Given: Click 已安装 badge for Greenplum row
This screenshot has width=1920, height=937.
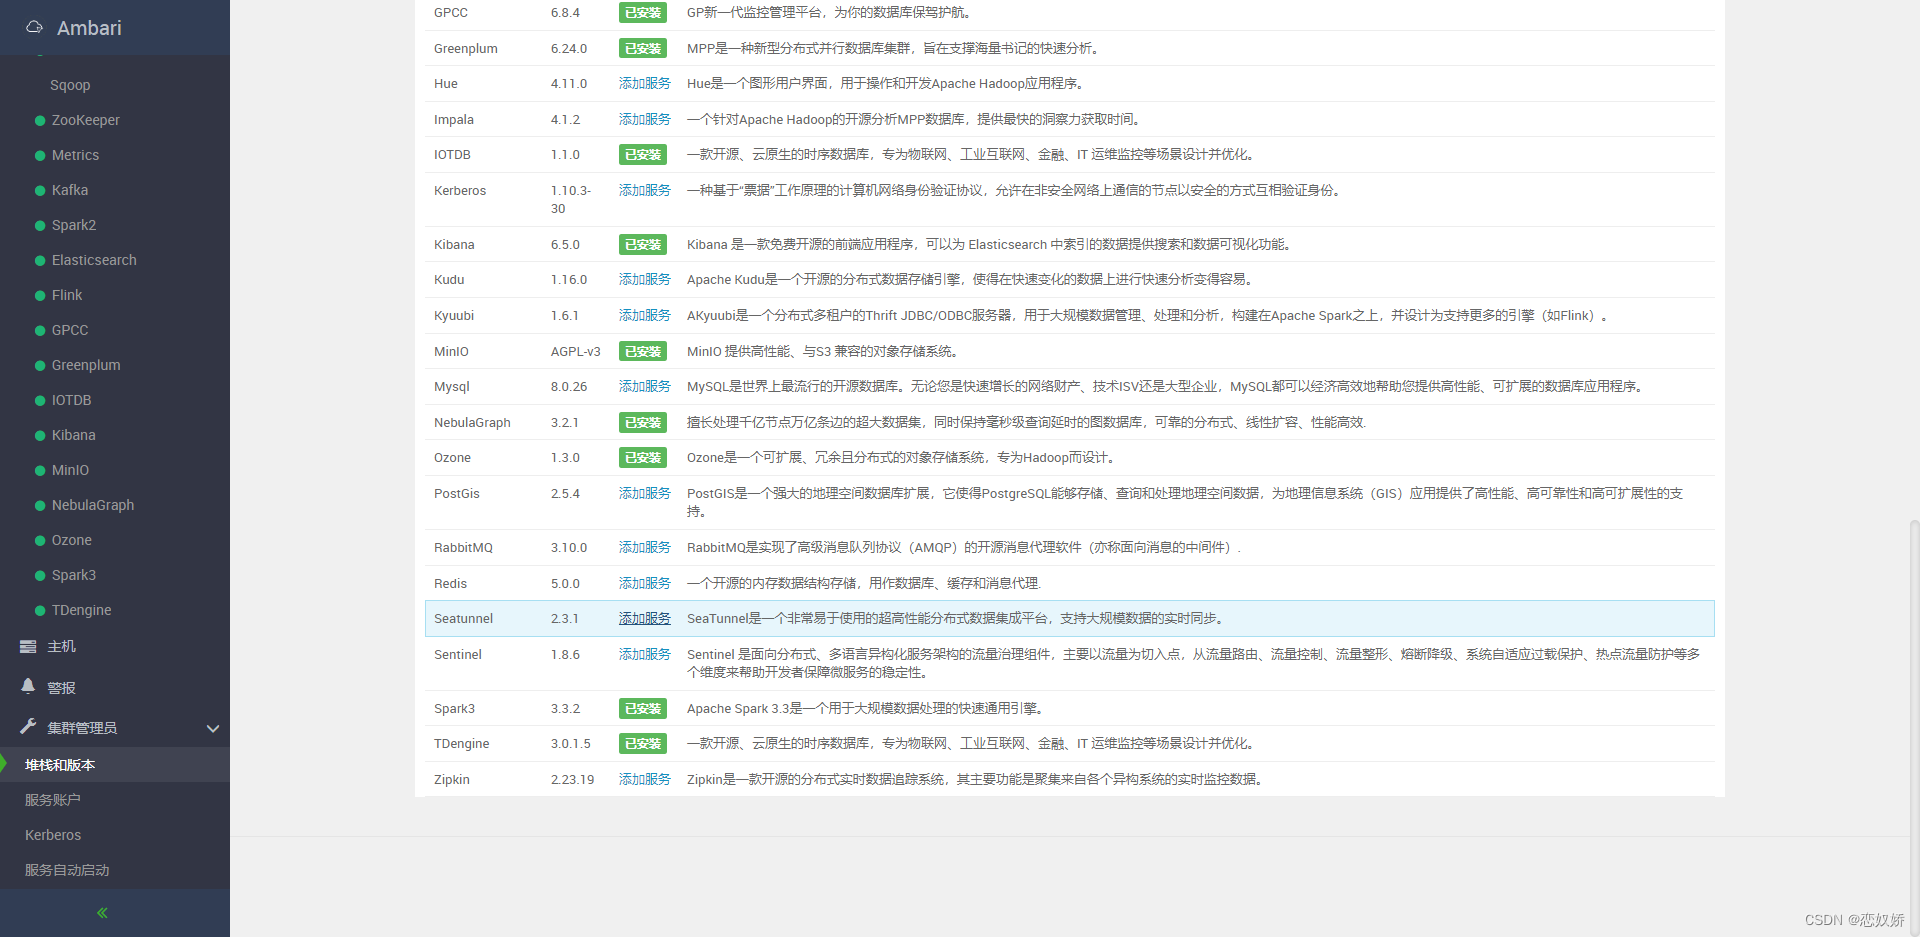Looking at the screenshot, I should [643, 48].
